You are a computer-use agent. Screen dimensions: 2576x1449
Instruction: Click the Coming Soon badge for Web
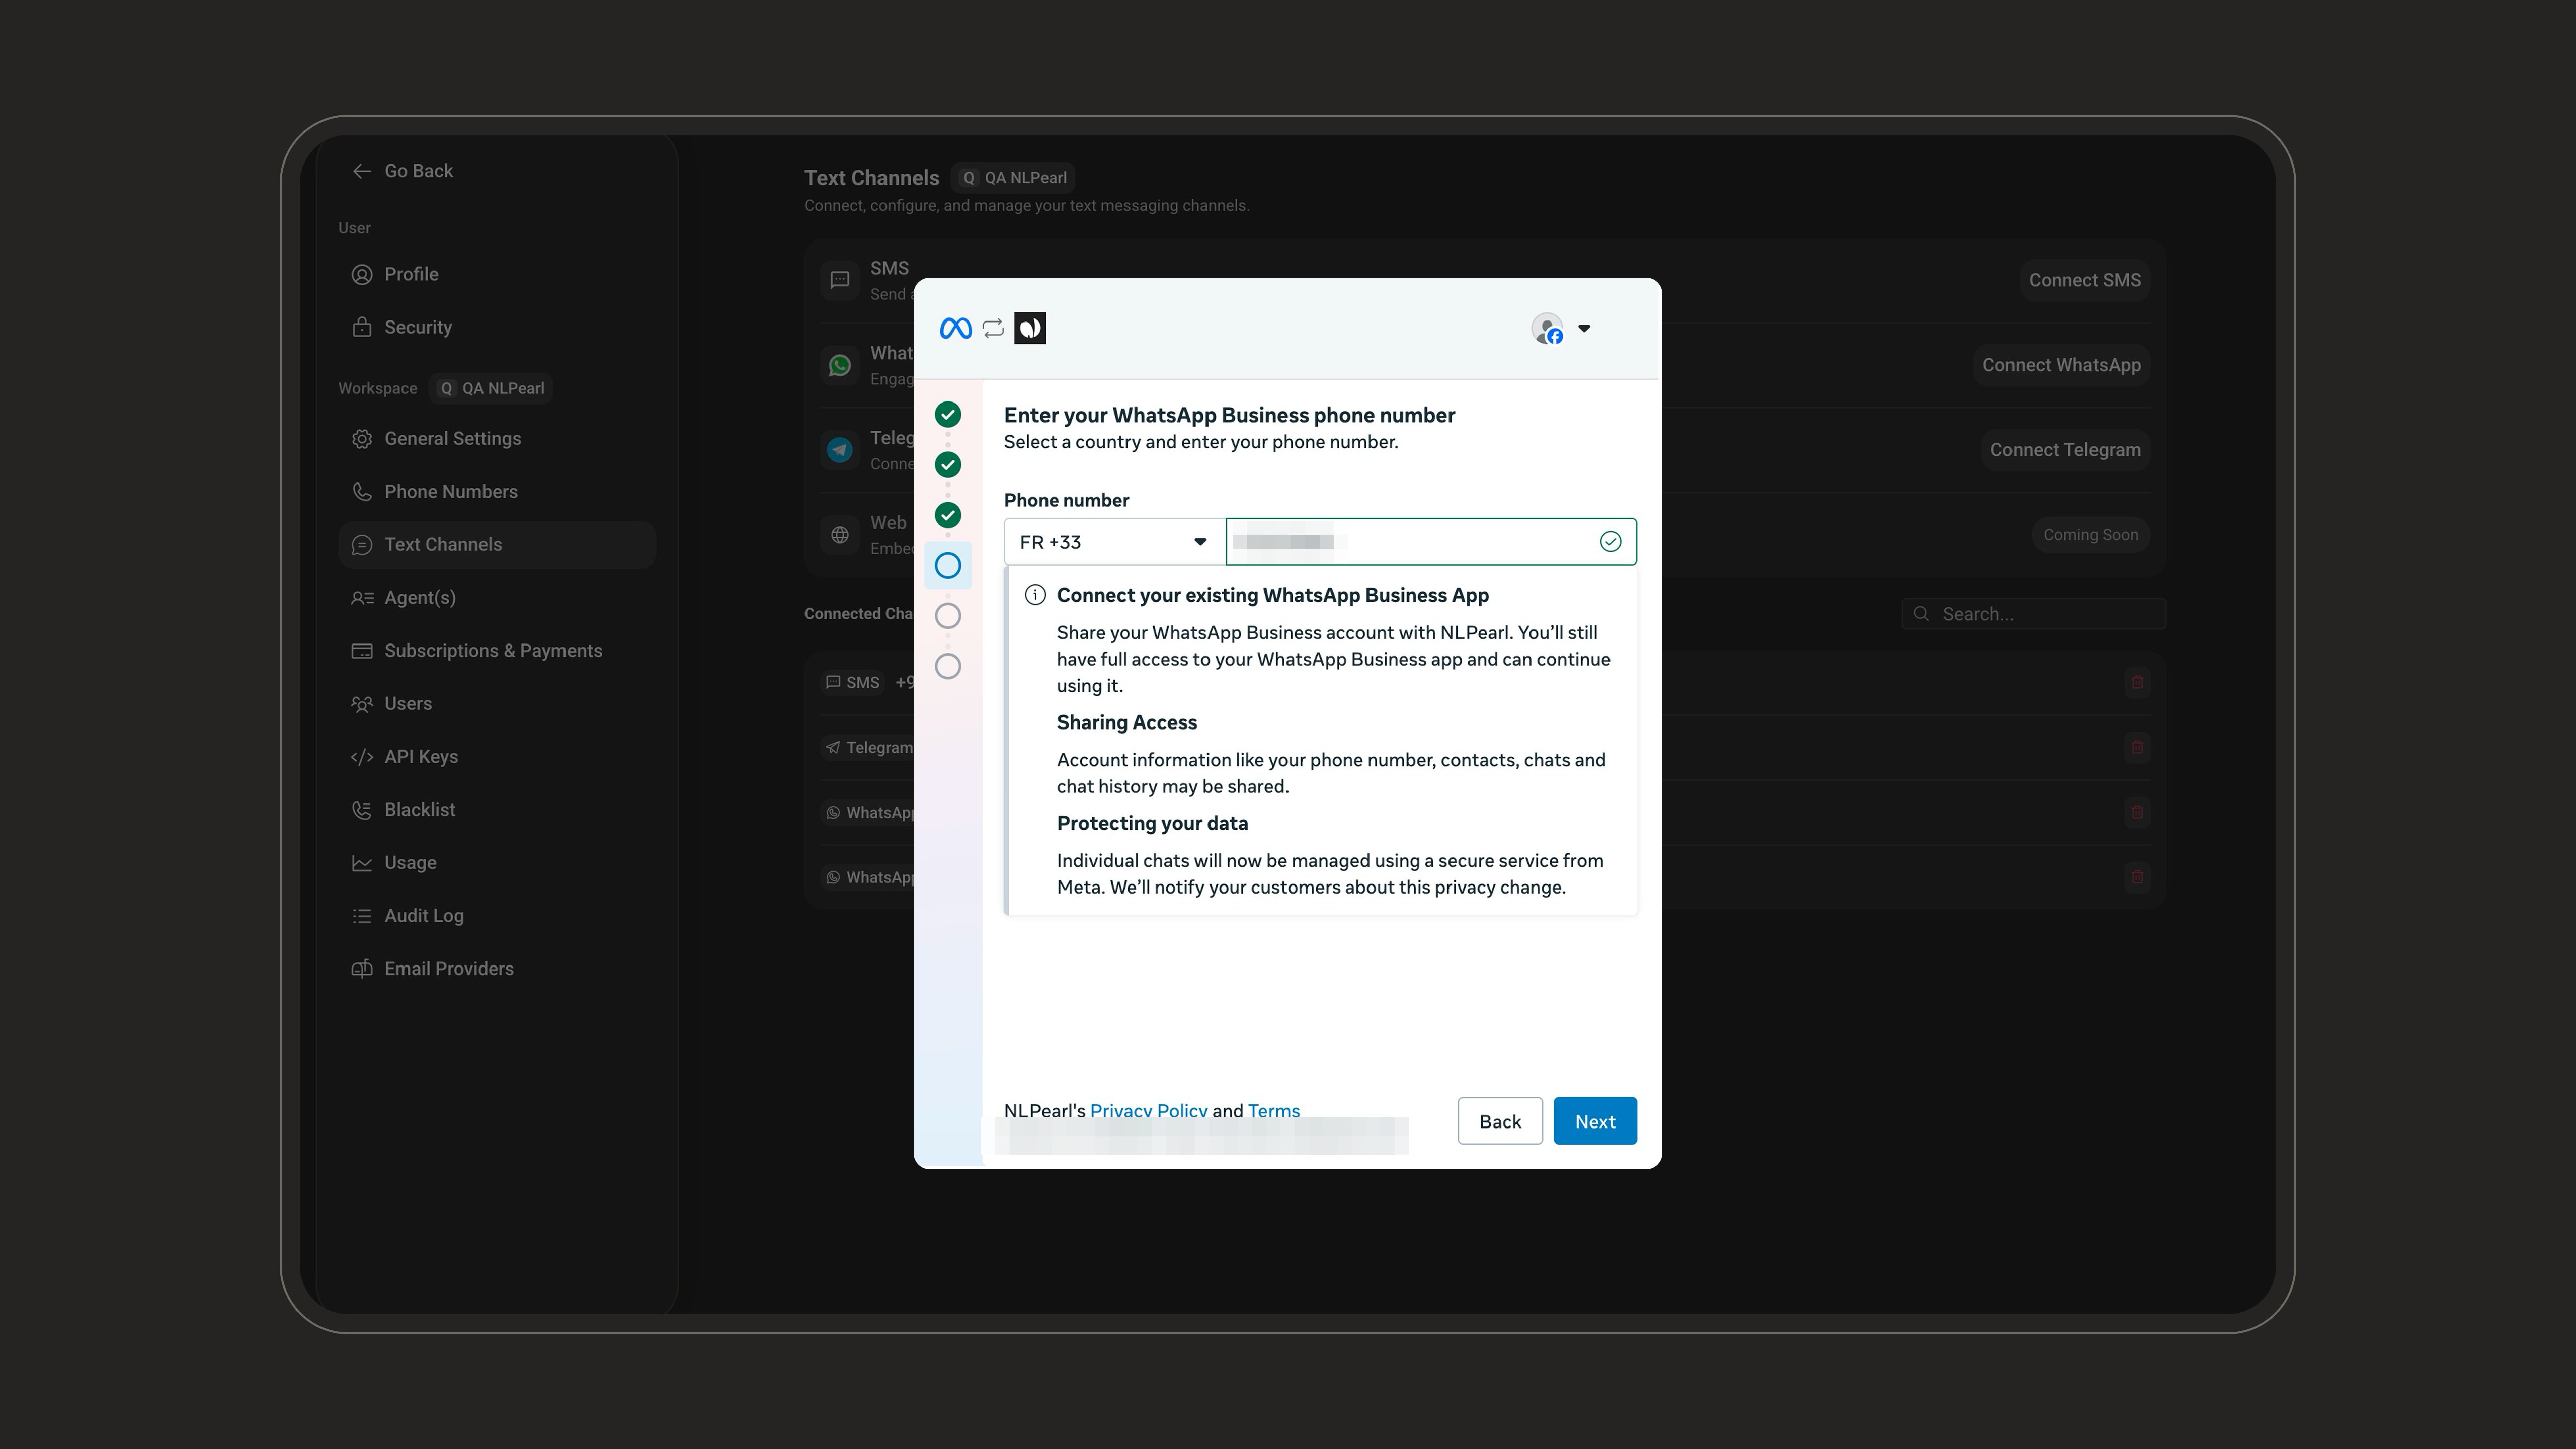[2090, 535]
